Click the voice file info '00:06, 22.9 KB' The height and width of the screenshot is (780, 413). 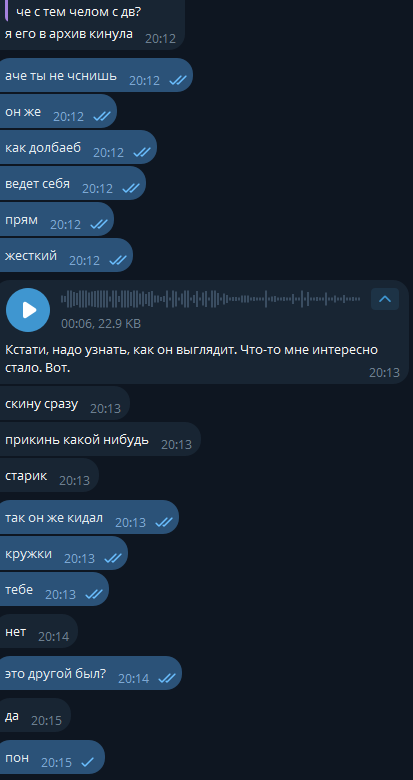[101, 324]
